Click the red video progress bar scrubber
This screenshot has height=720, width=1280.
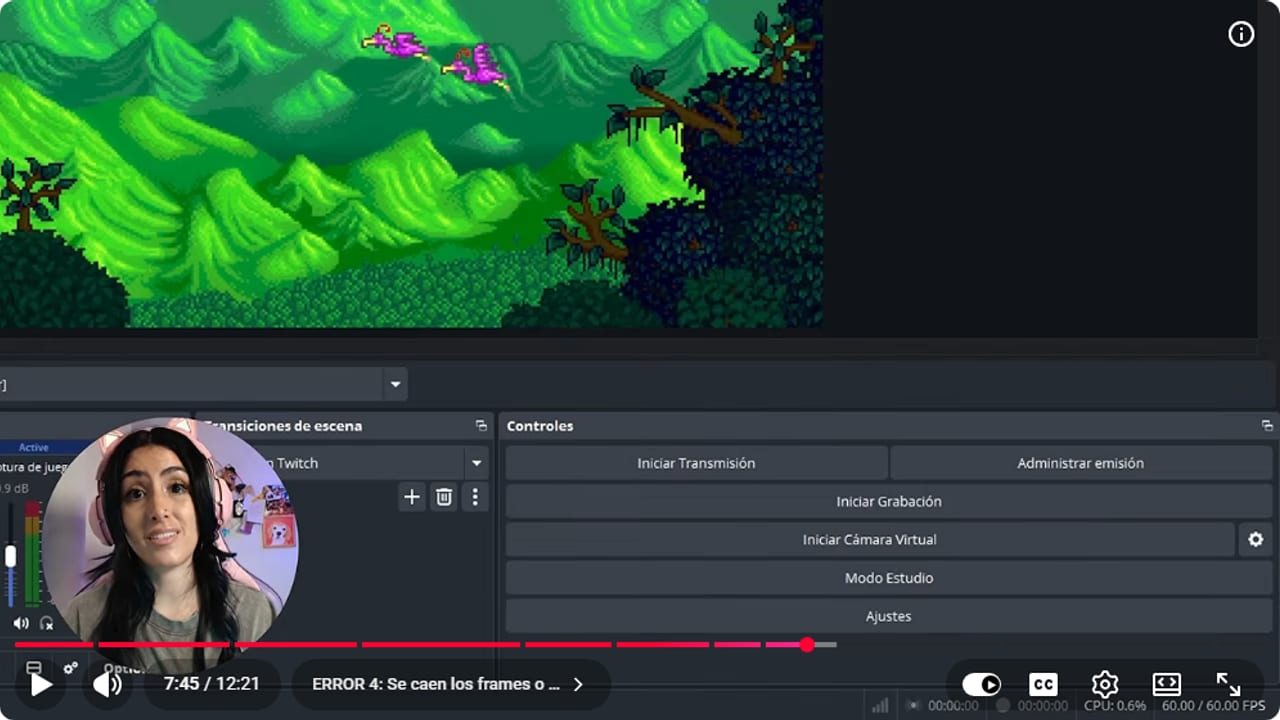tap(807, 645)
